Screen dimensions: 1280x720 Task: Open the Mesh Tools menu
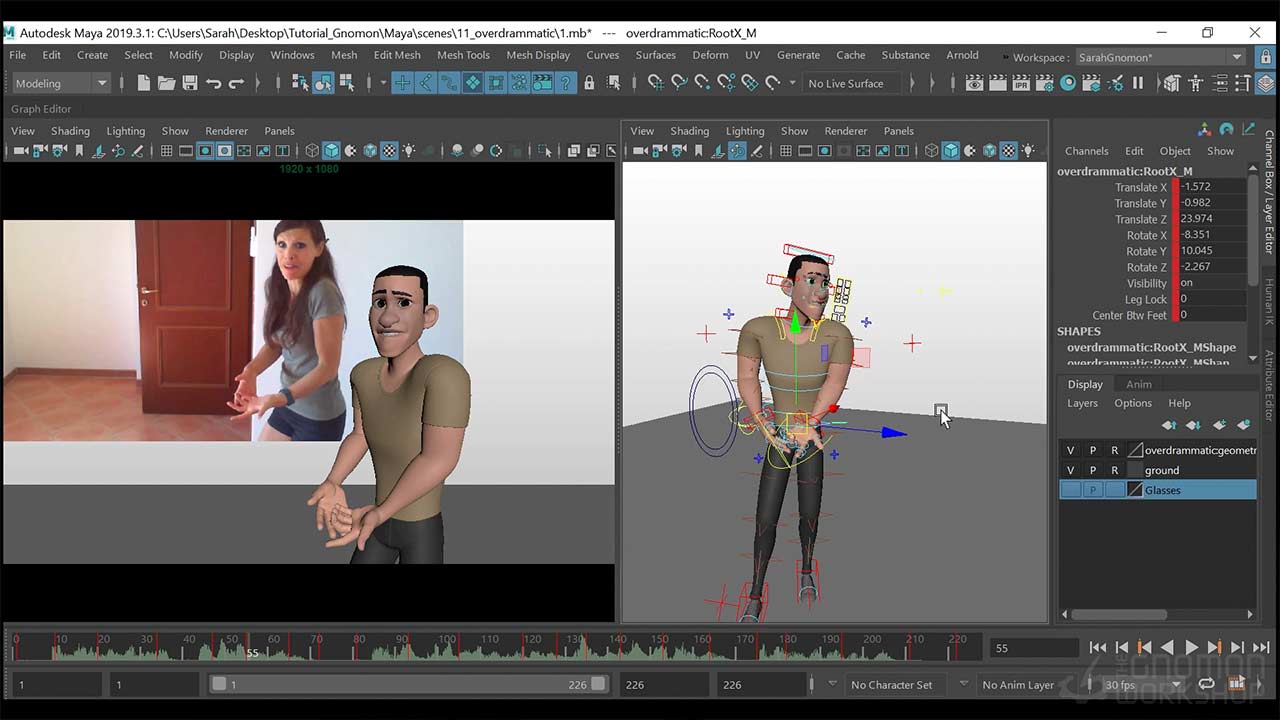[463, 55]
